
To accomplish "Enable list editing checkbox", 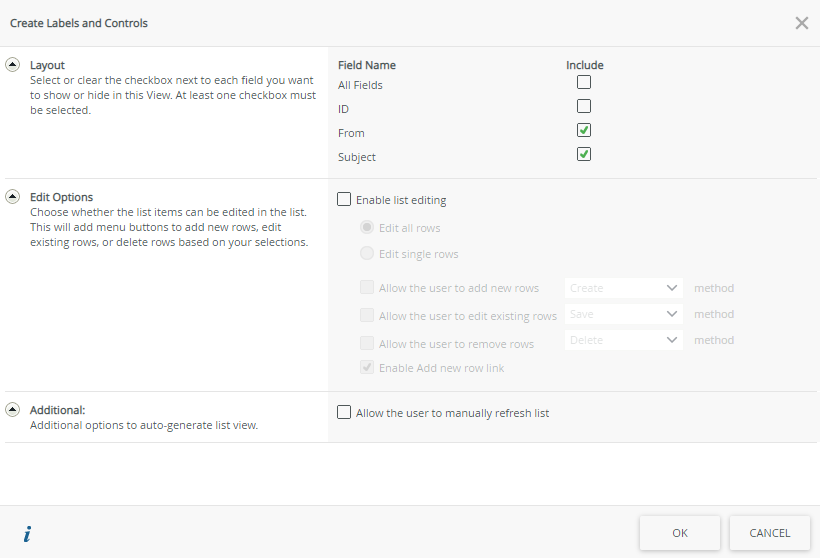I will click(x=344, y=200).
